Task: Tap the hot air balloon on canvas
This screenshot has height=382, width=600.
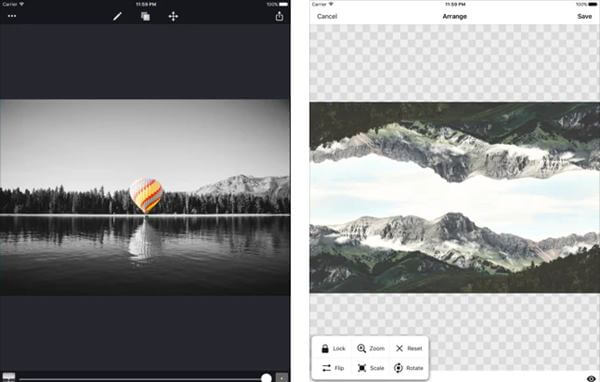Action: 146,194
